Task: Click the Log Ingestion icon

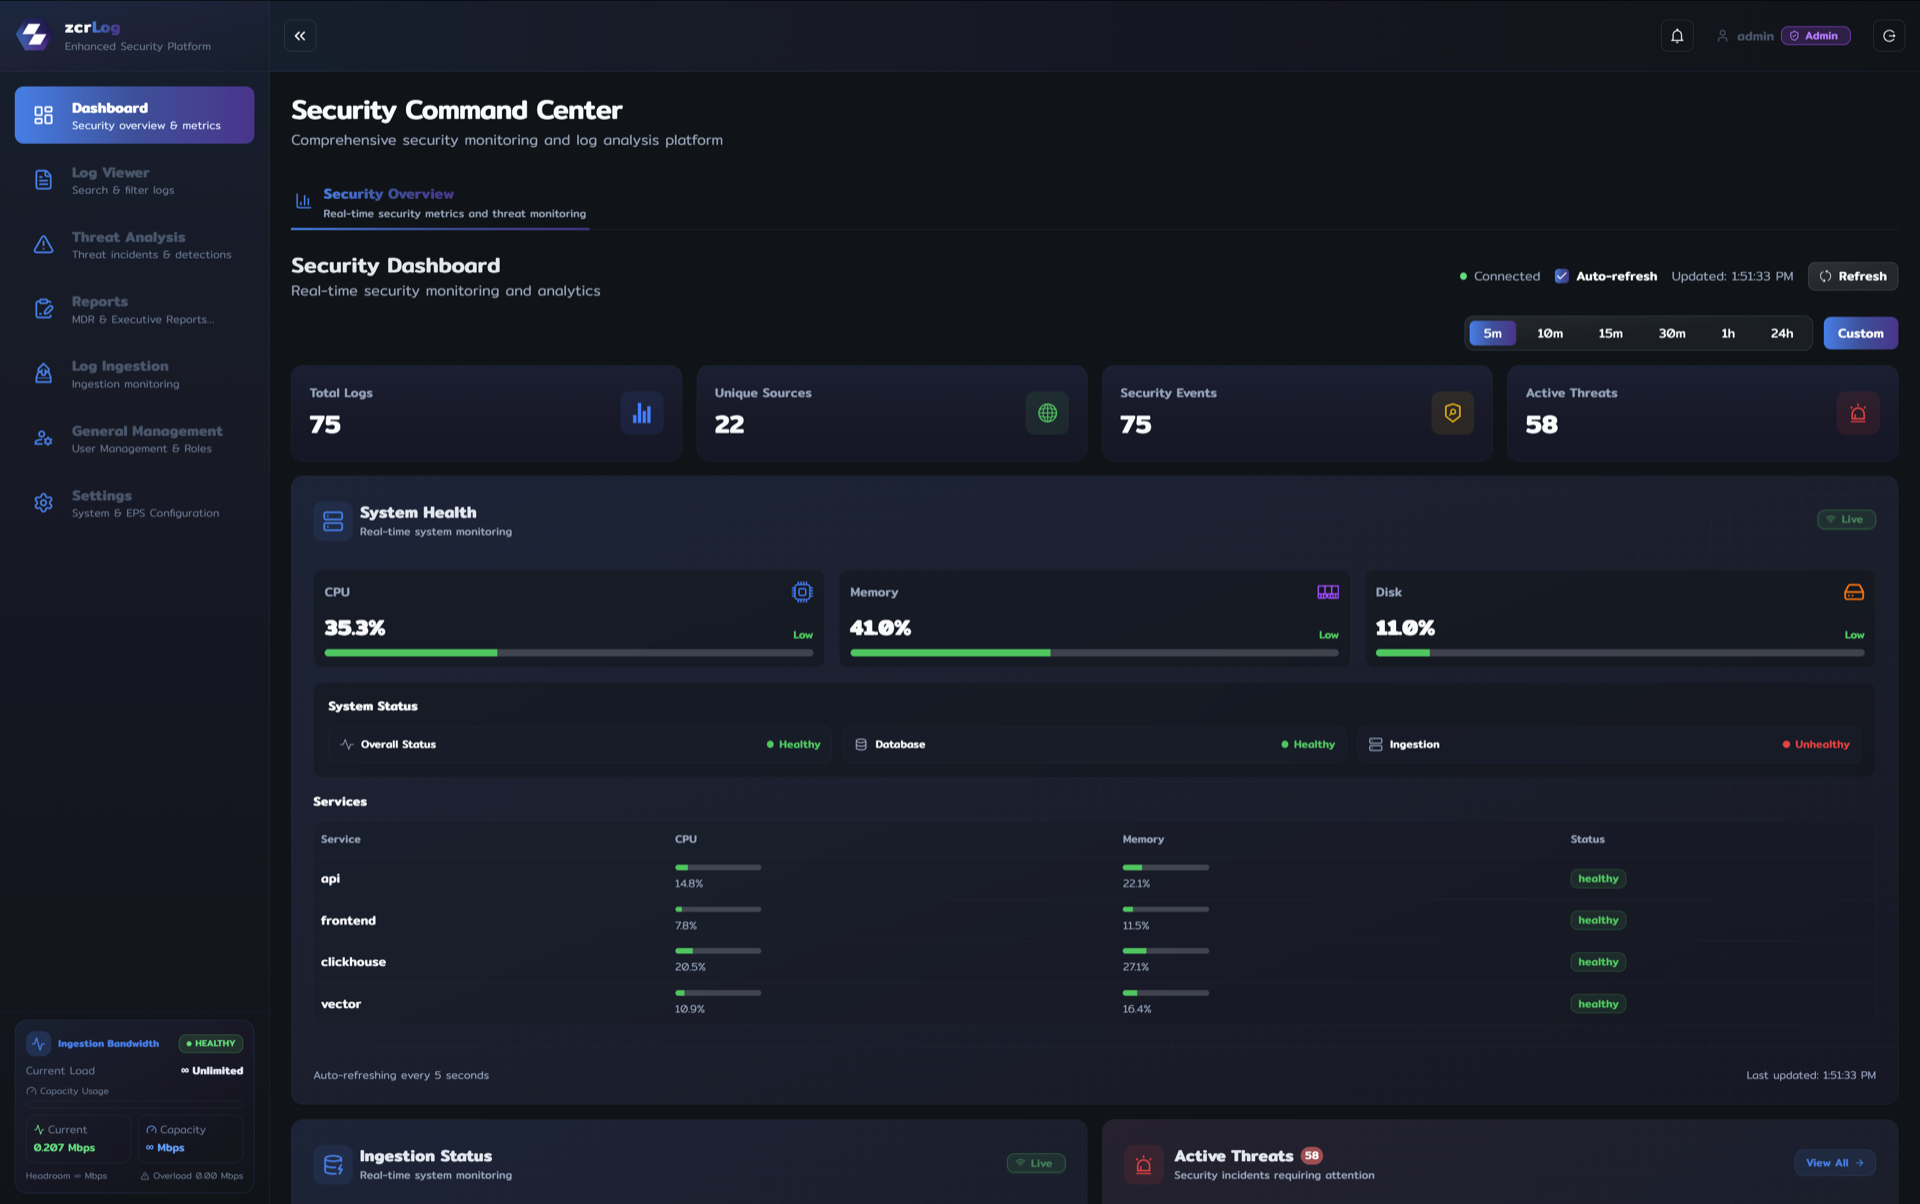Action: coord(43,374)
